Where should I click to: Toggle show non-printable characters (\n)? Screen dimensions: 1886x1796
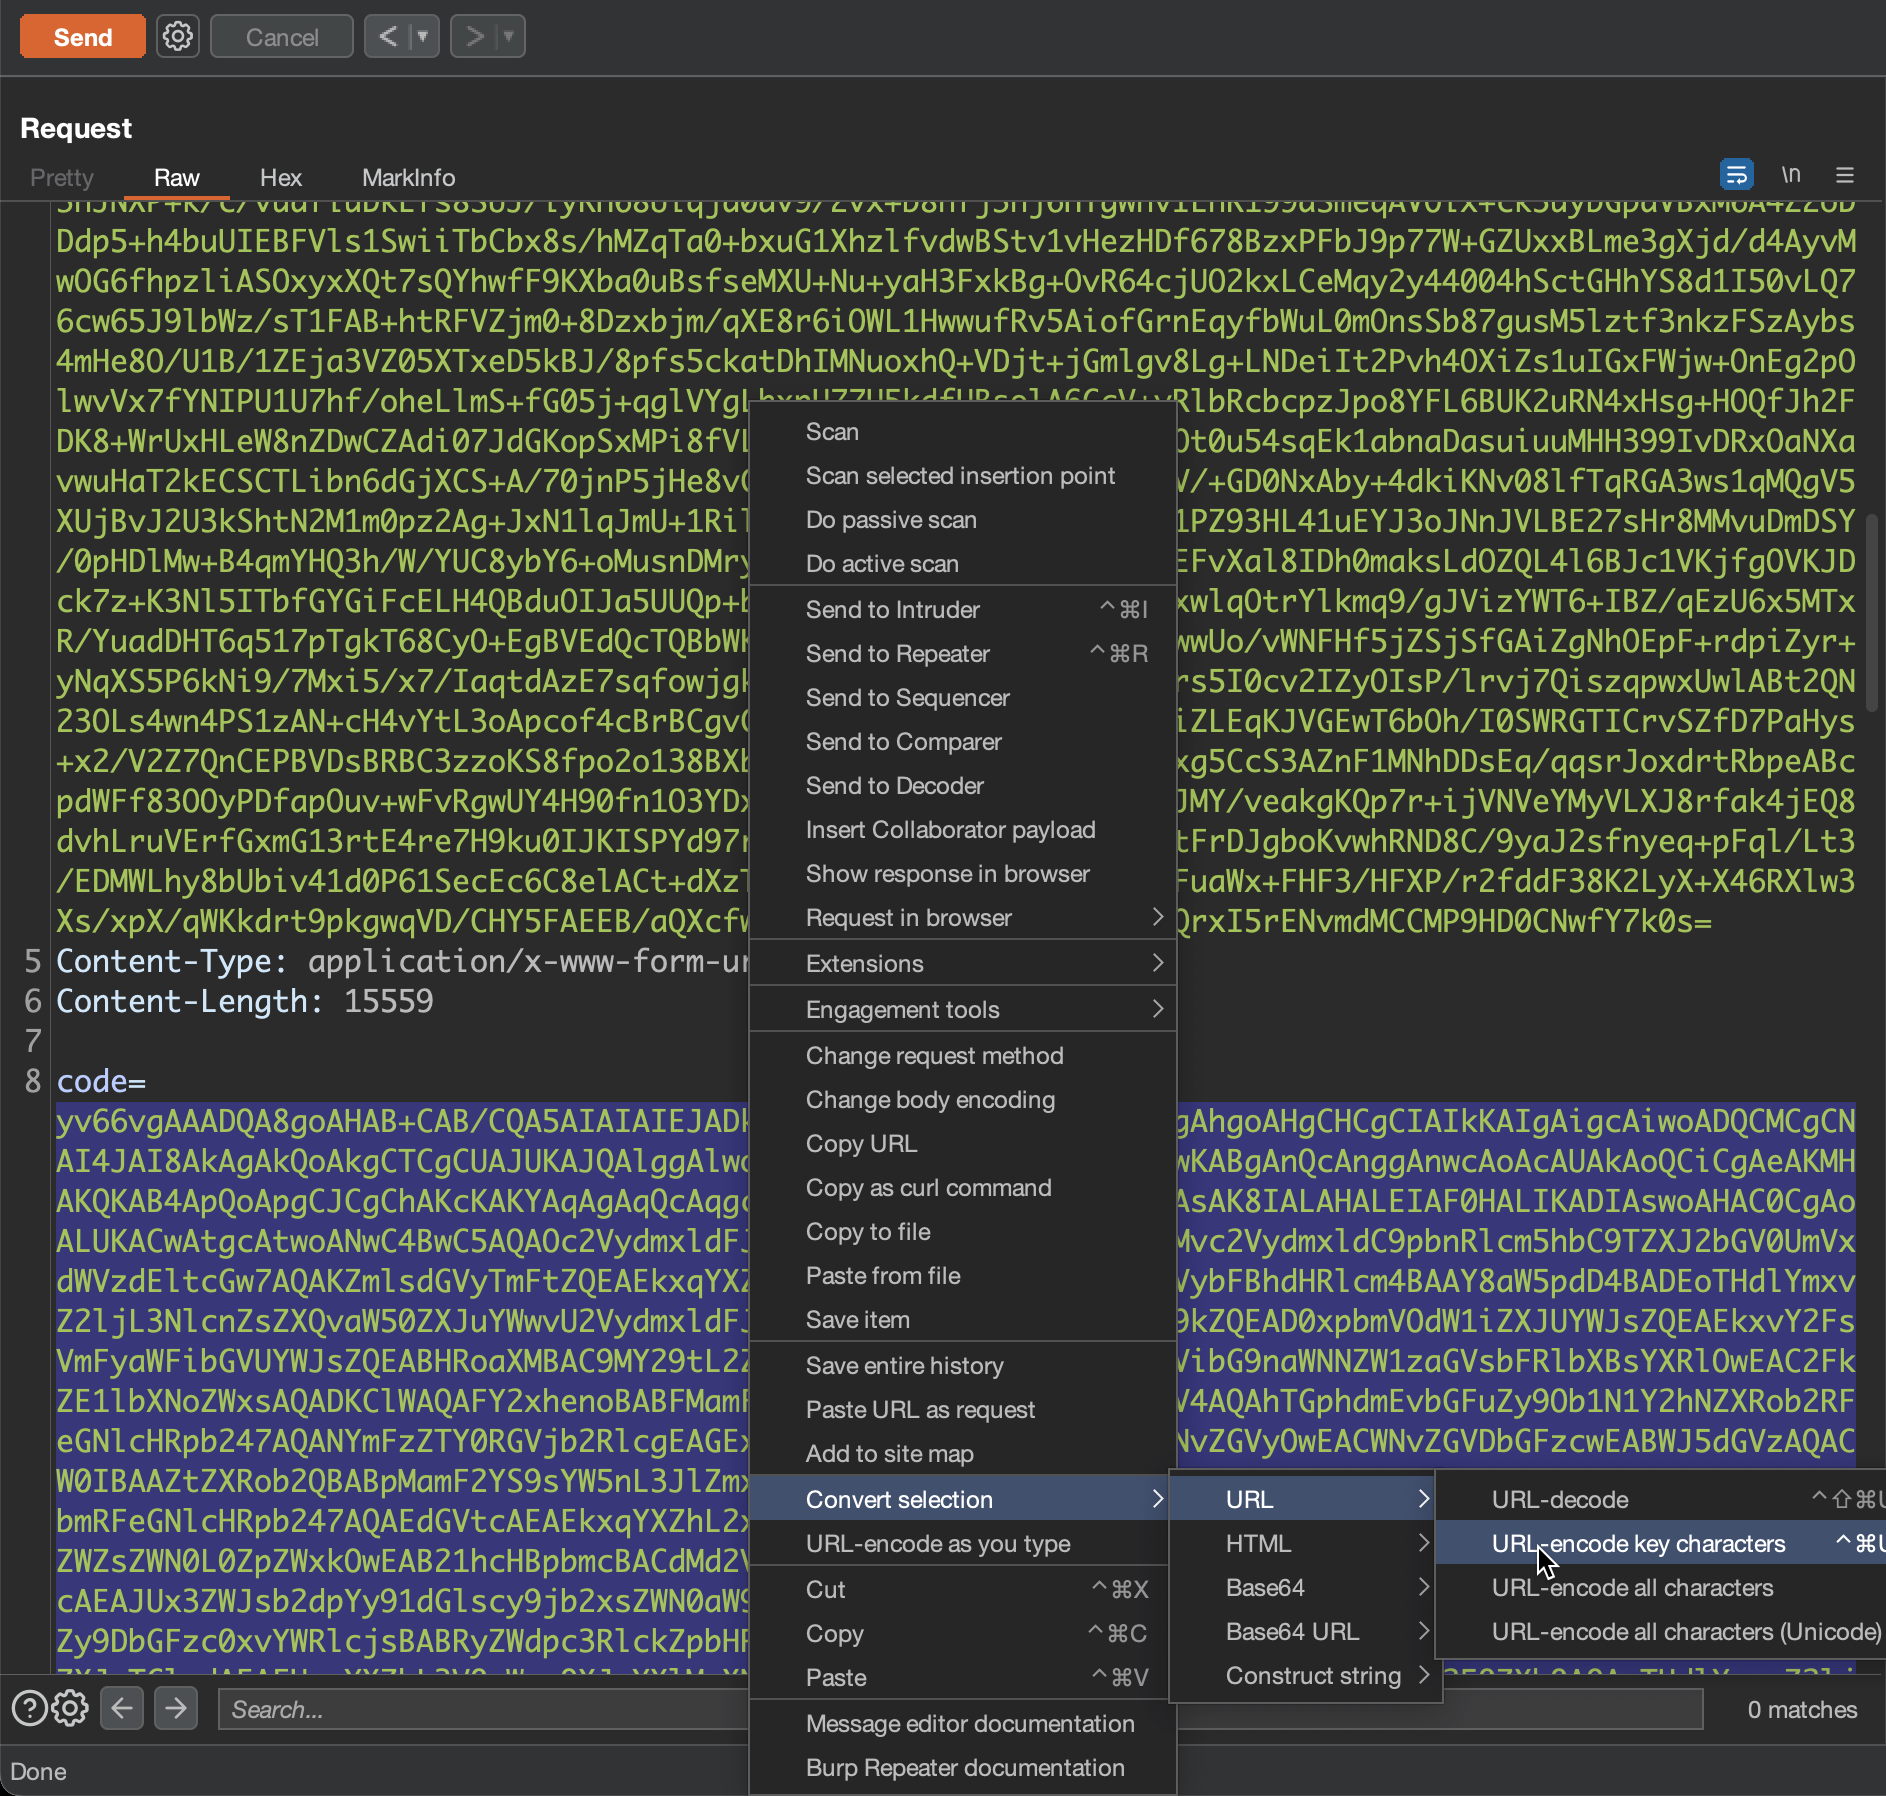(1790, 175)
